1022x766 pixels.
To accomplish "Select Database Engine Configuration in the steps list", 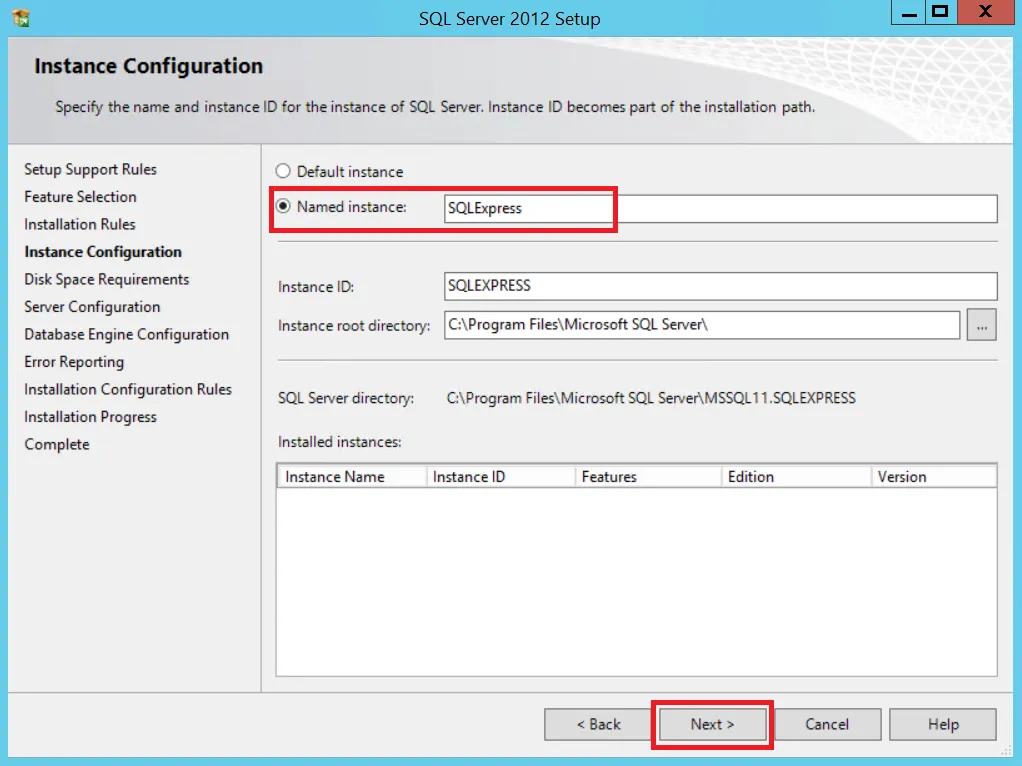I will click(126, 334).
